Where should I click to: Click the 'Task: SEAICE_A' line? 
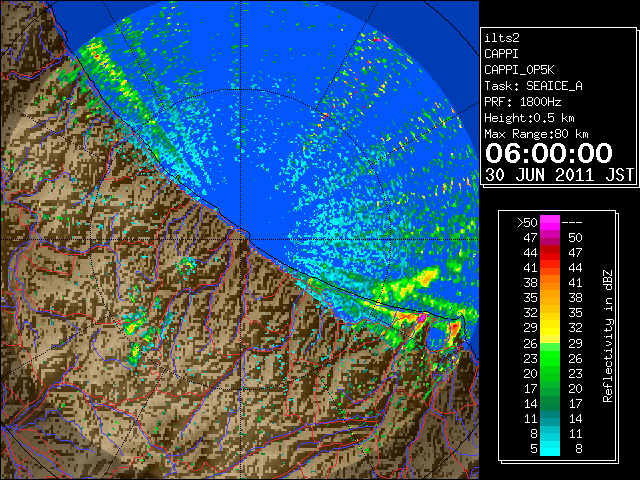(533, 86)
